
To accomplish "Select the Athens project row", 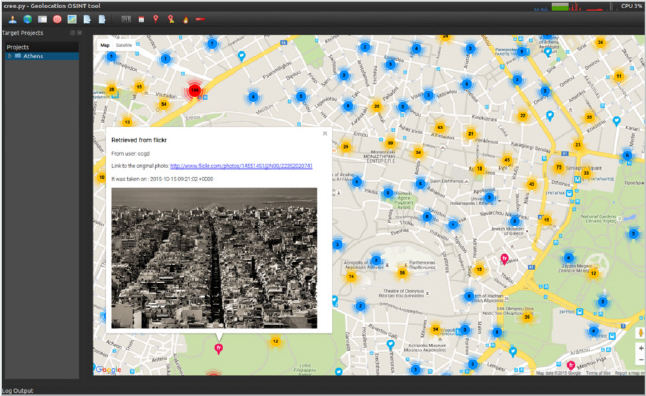I will (x=41, y=56).
